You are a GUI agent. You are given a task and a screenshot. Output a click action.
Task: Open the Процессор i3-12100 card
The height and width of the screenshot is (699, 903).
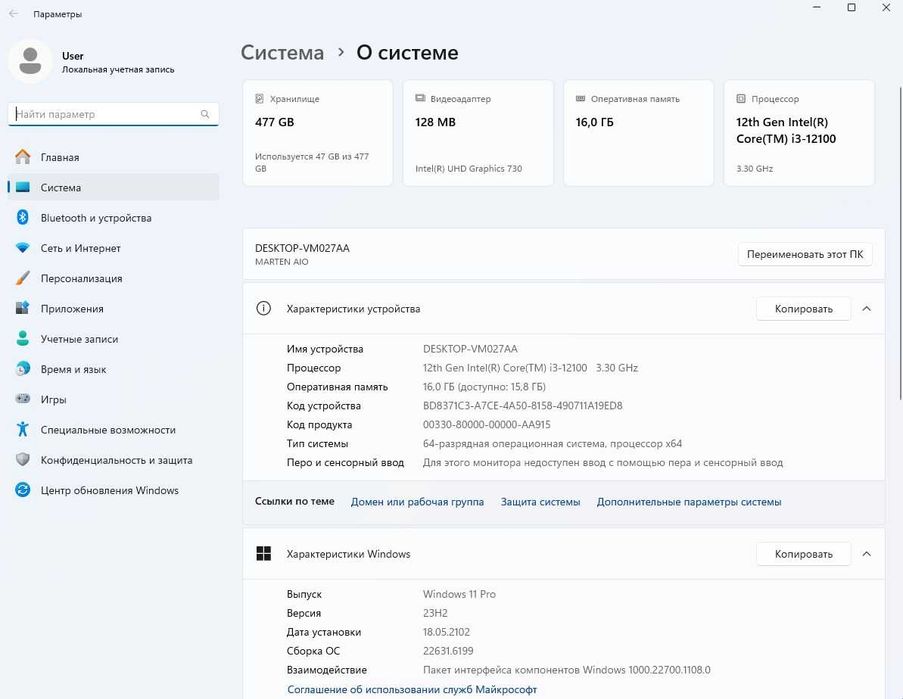(x=799, y=133)
